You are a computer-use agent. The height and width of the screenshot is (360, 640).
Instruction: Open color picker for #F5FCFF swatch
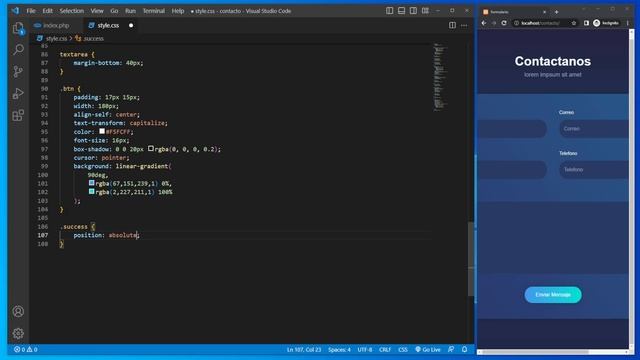[x=102, y=131]
